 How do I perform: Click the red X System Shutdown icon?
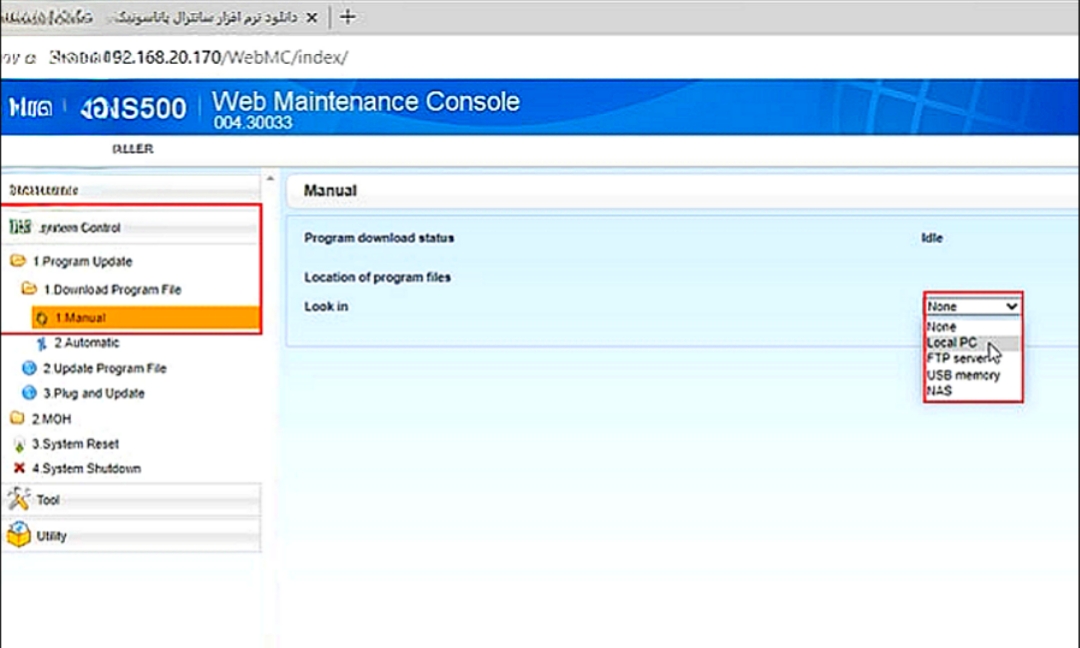(x=19, y=468)
